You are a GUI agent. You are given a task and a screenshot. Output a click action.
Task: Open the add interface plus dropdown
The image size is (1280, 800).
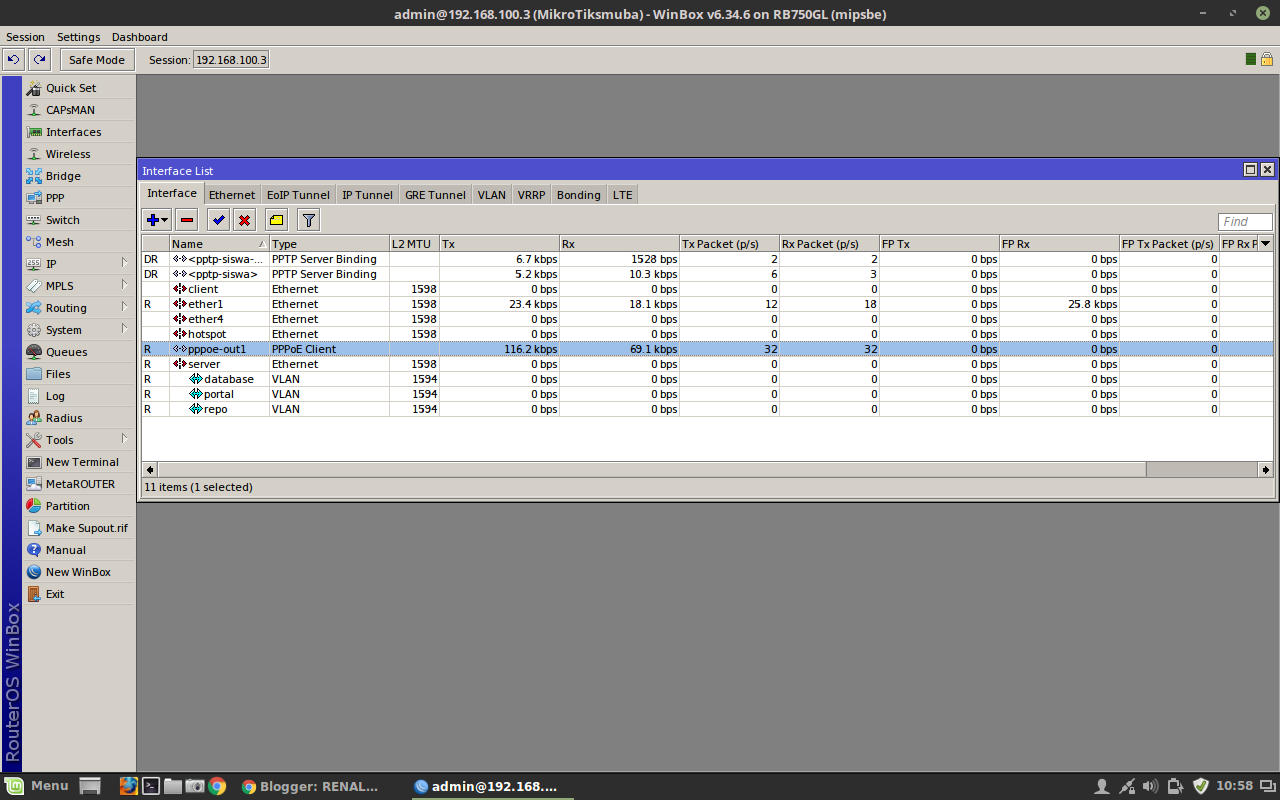157,220
